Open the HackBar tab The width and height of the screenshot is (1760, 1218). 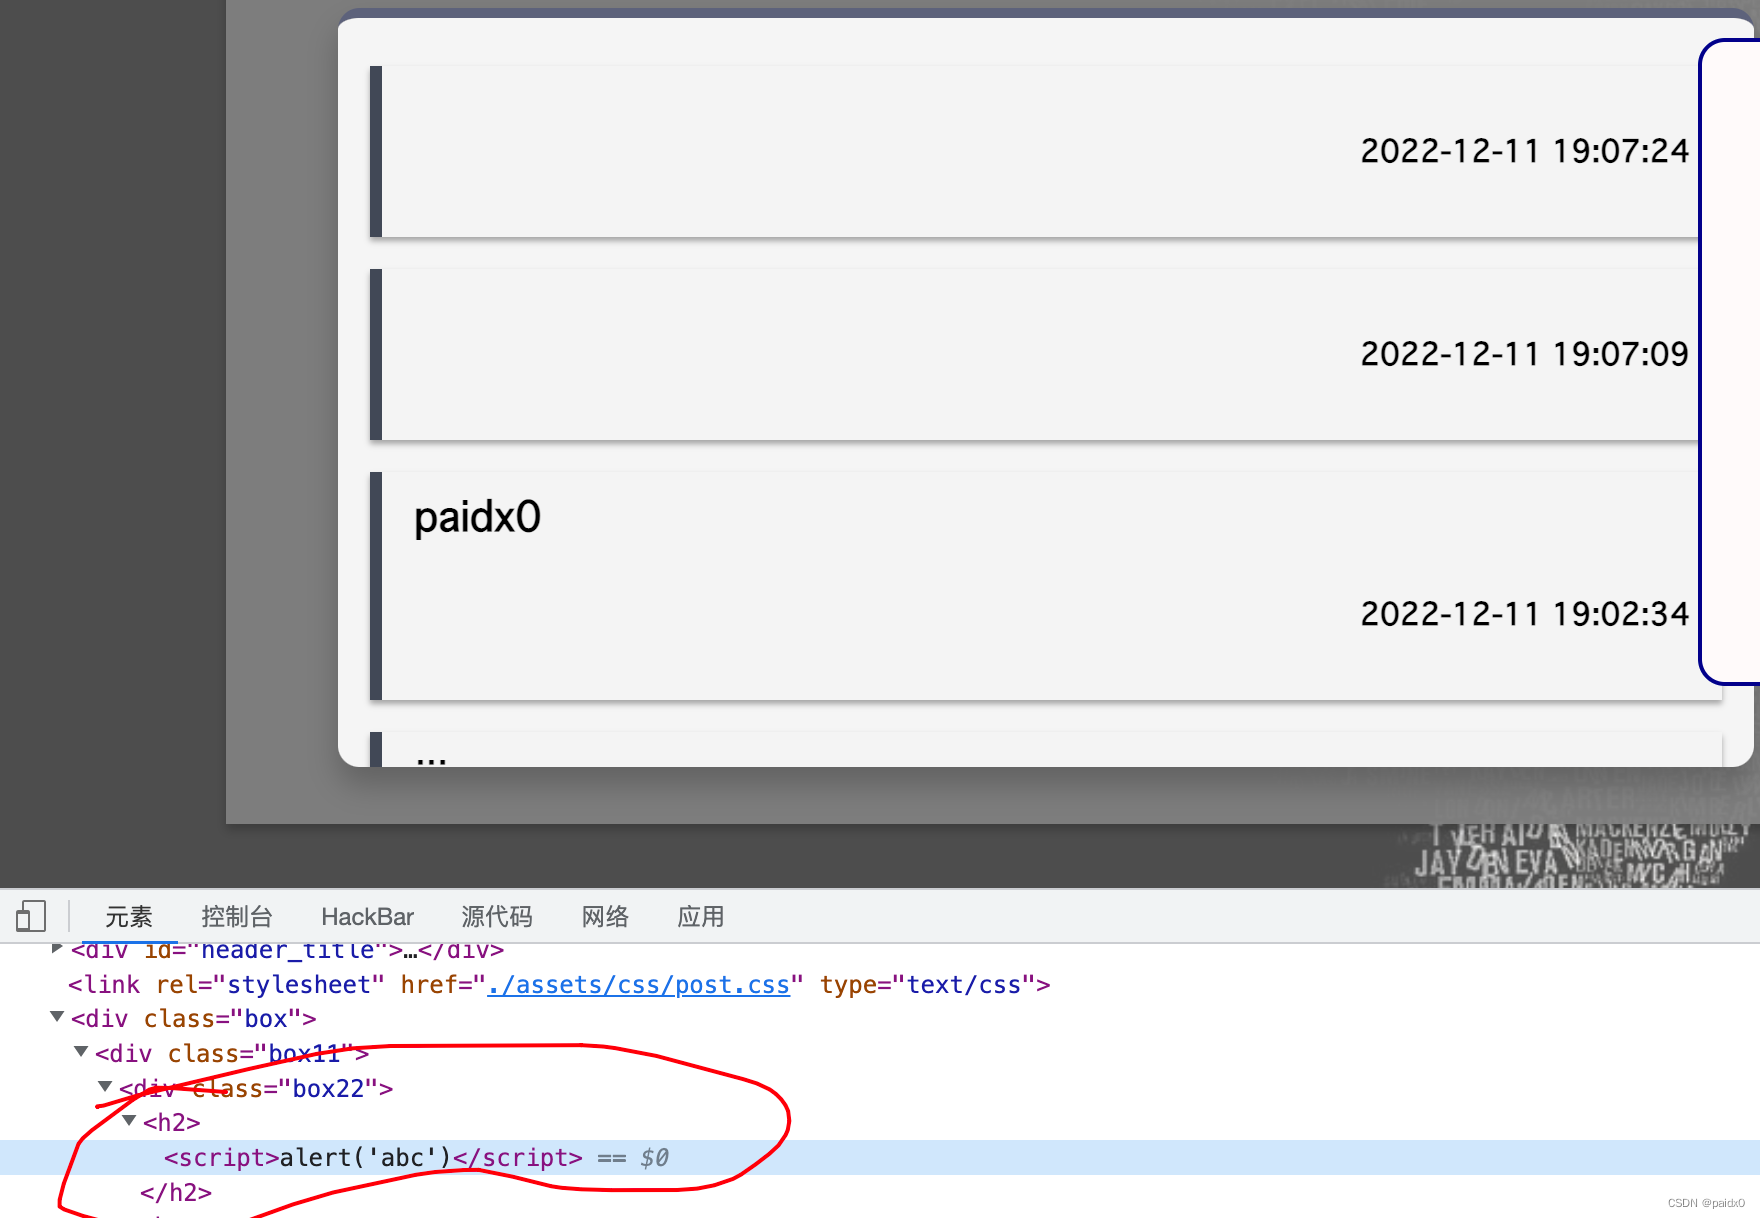pos(367,916)
